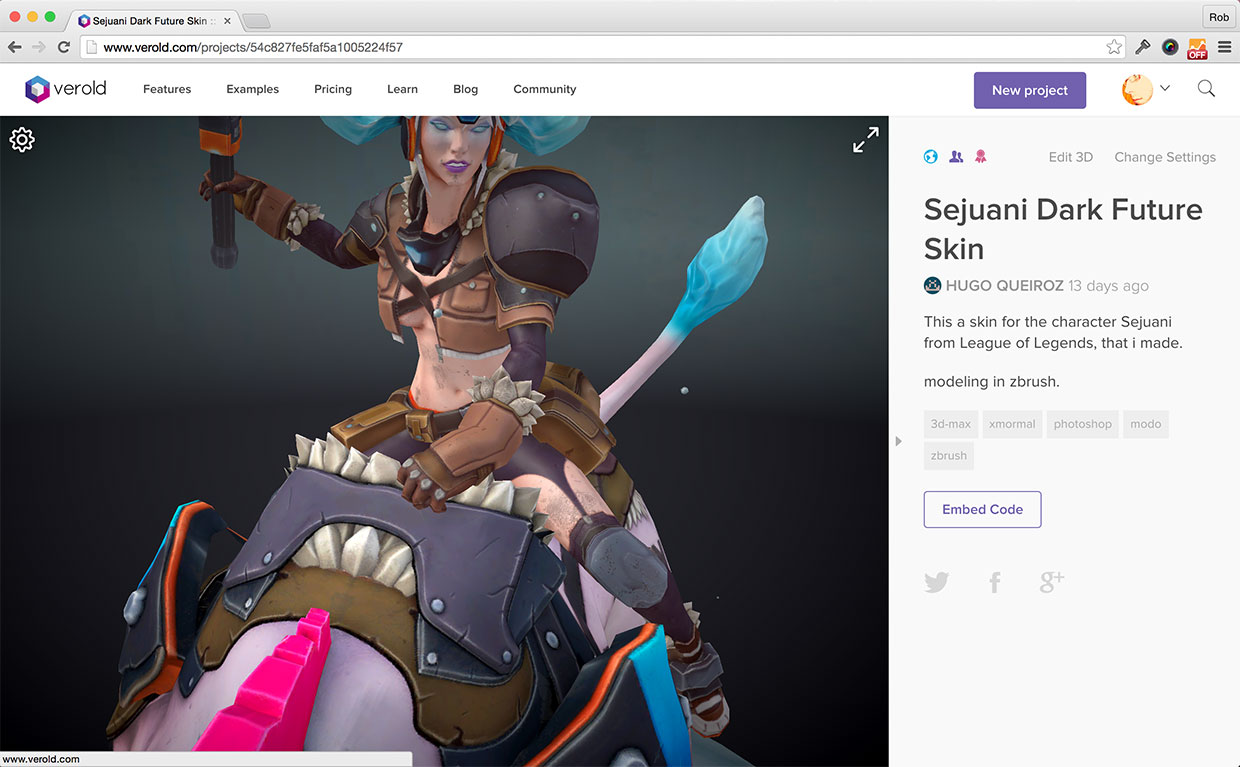Collapse the side panel arrow
This screenshot has height=767, width=1240.
(x=898, y=441)
